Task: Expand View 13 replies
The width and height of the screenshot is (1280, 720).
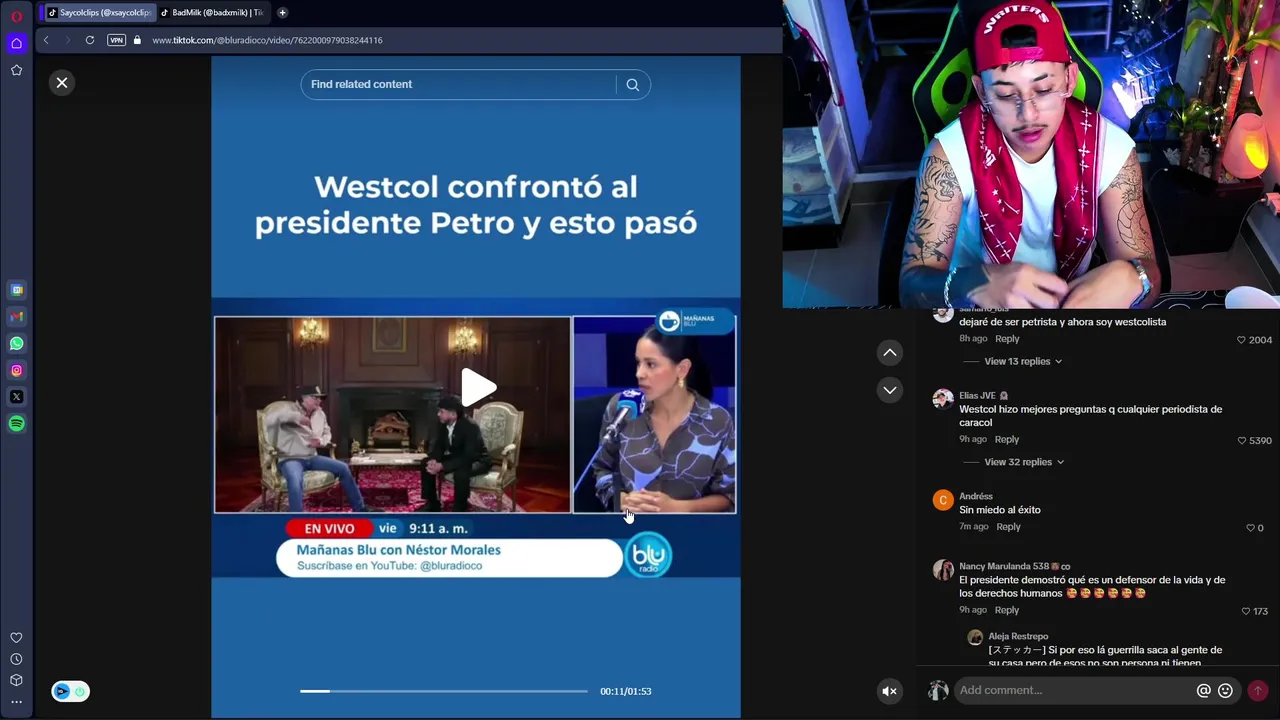Action: coord(1023,361)
